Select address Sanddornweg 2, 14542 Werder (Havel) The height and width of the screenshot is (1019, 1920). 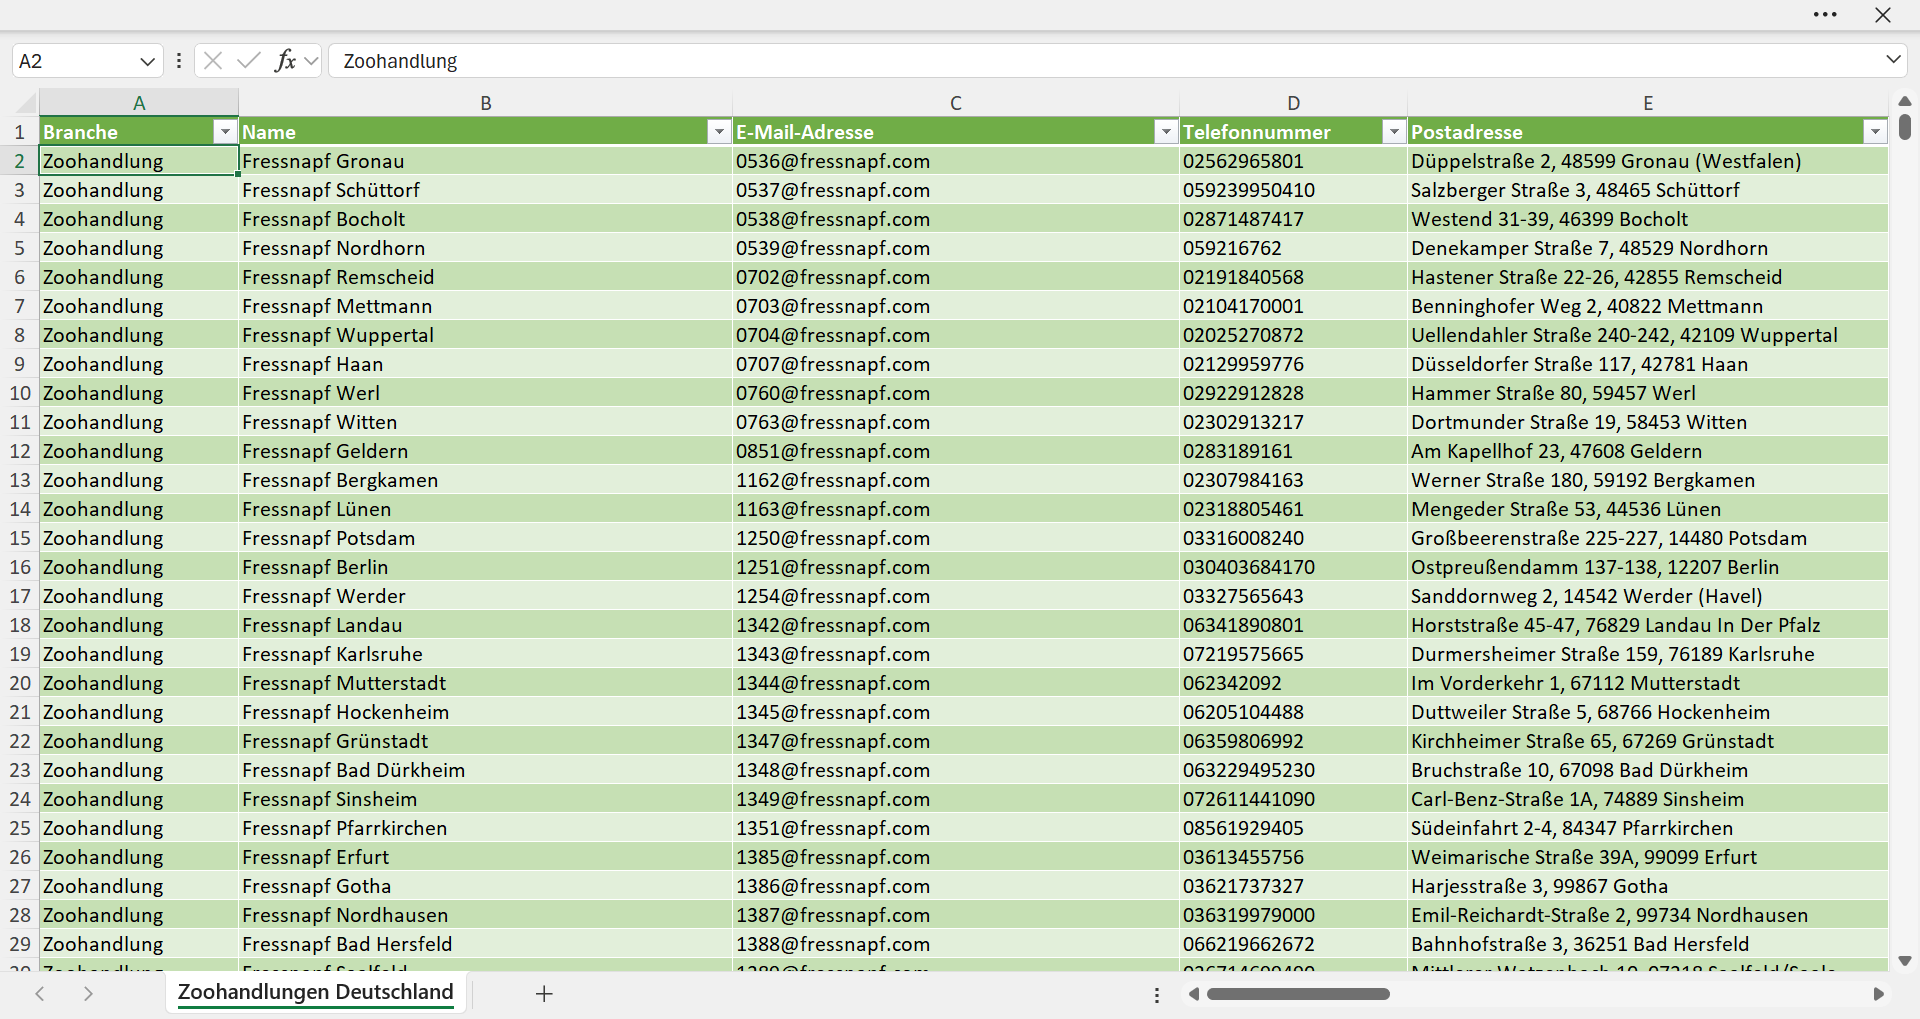click(1648, 596)
